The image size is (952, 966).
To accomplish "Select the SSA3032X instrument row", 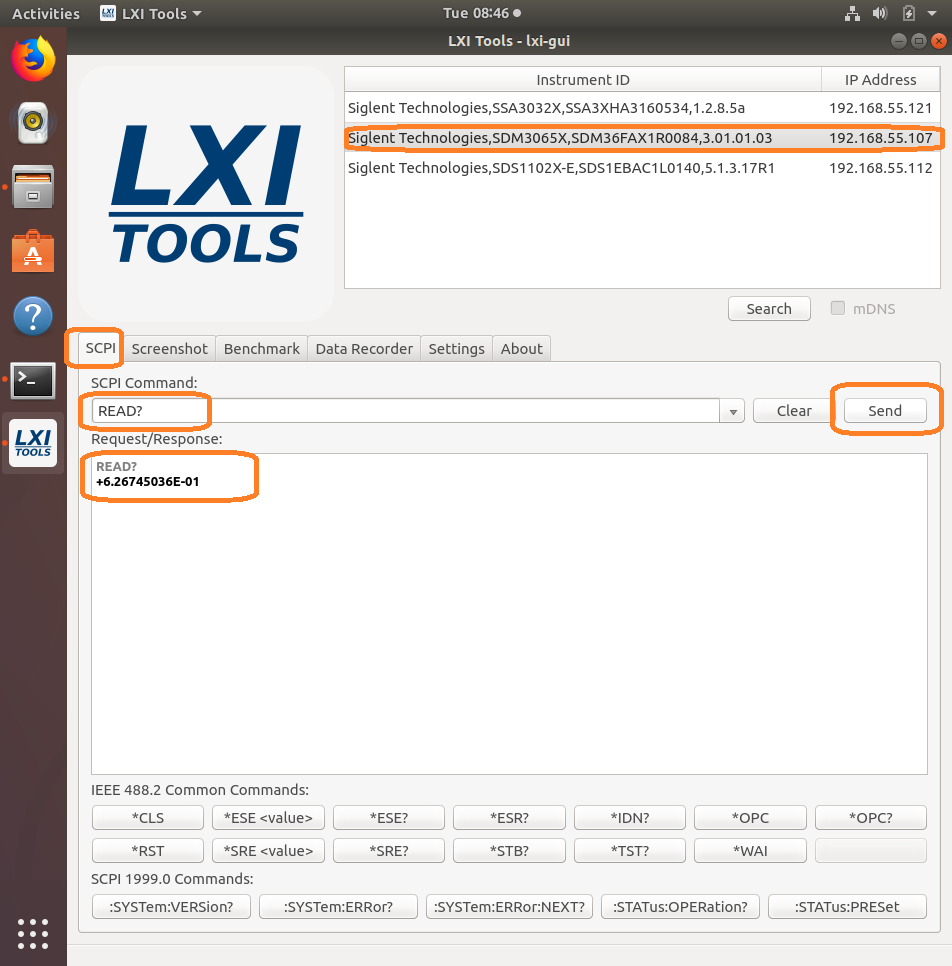I will [x=582, y=107].
